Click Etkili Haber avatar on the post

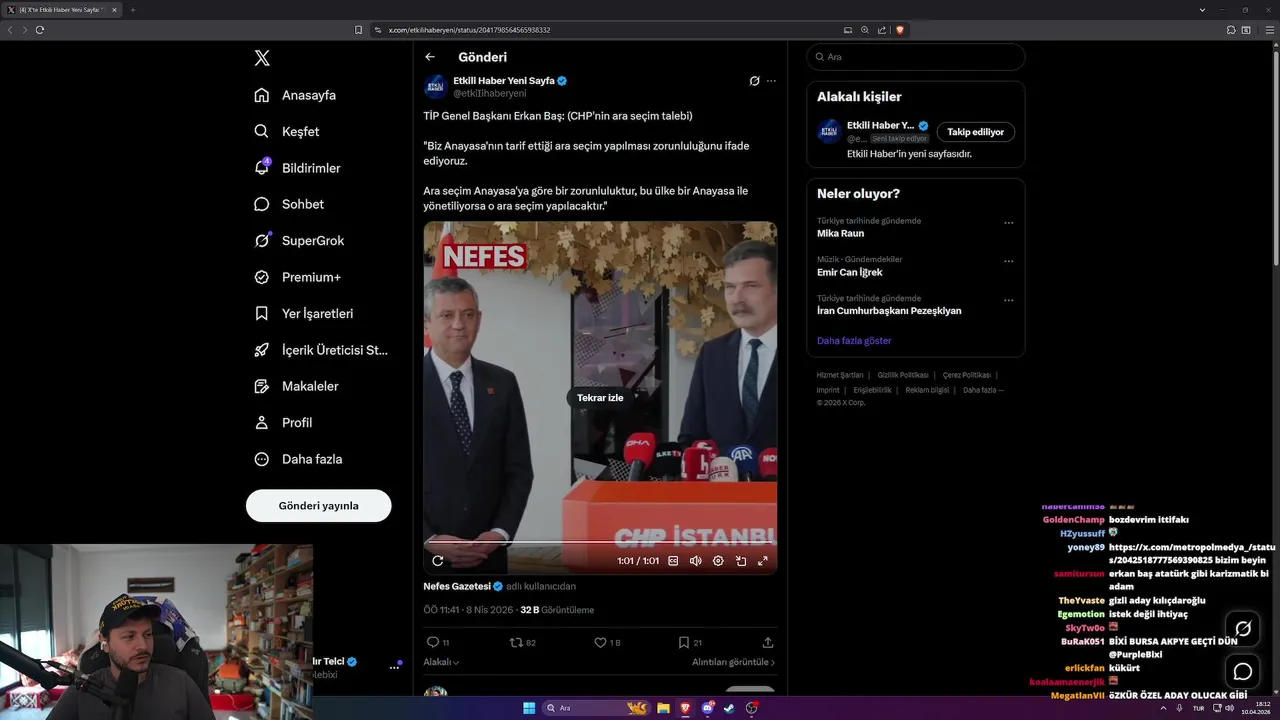point(435,86)
